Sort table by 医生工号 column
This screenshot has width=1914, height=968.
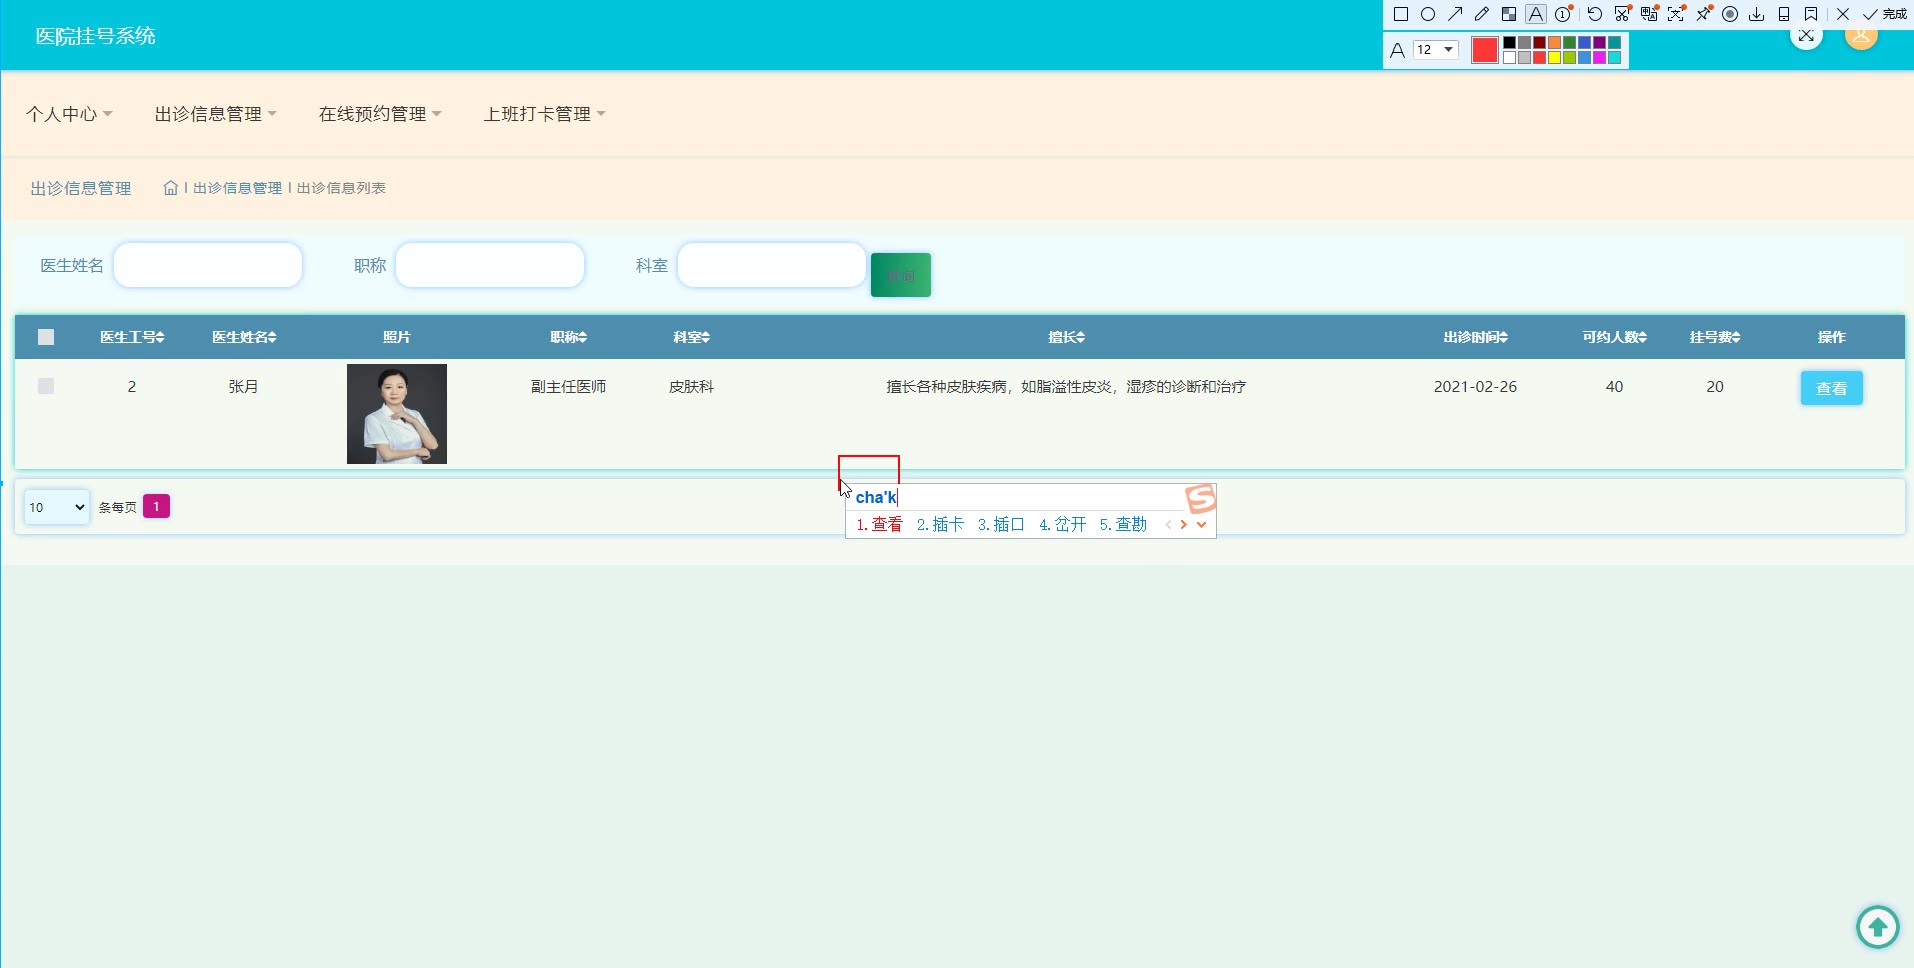coord(132,337)
